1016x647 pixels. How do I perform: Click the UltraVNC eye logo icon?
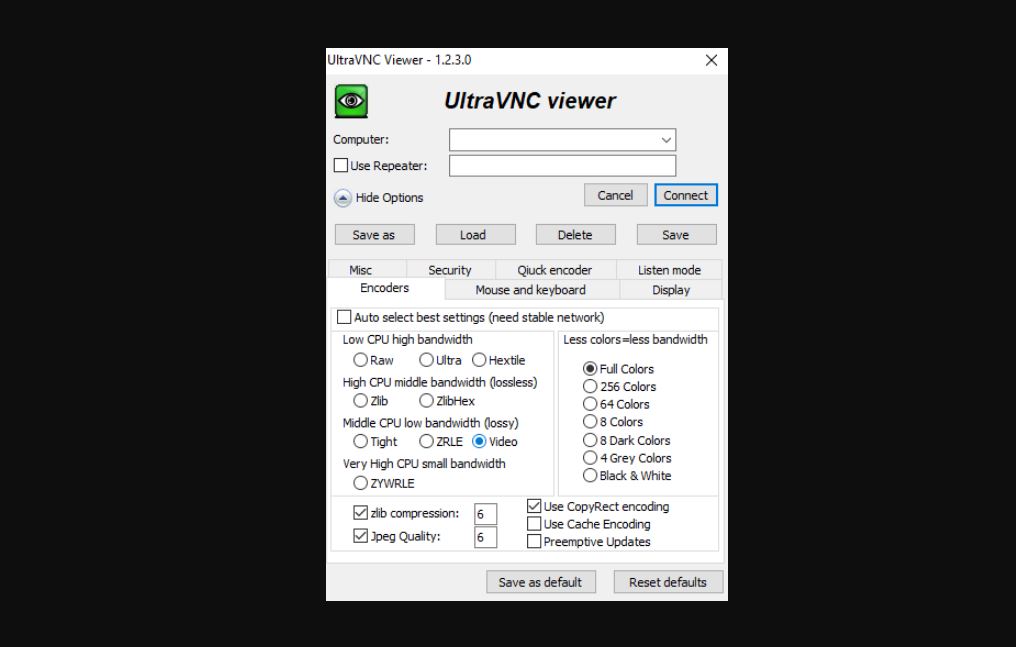351,100
